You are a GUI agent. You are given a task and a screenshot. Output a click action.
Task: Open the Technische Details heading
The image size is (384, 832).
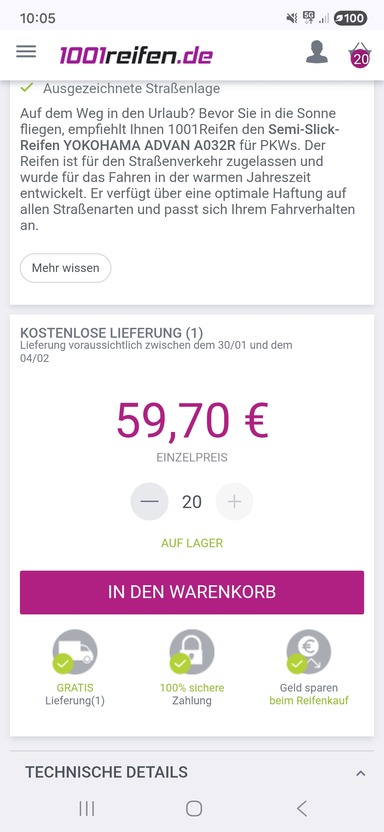106,772
